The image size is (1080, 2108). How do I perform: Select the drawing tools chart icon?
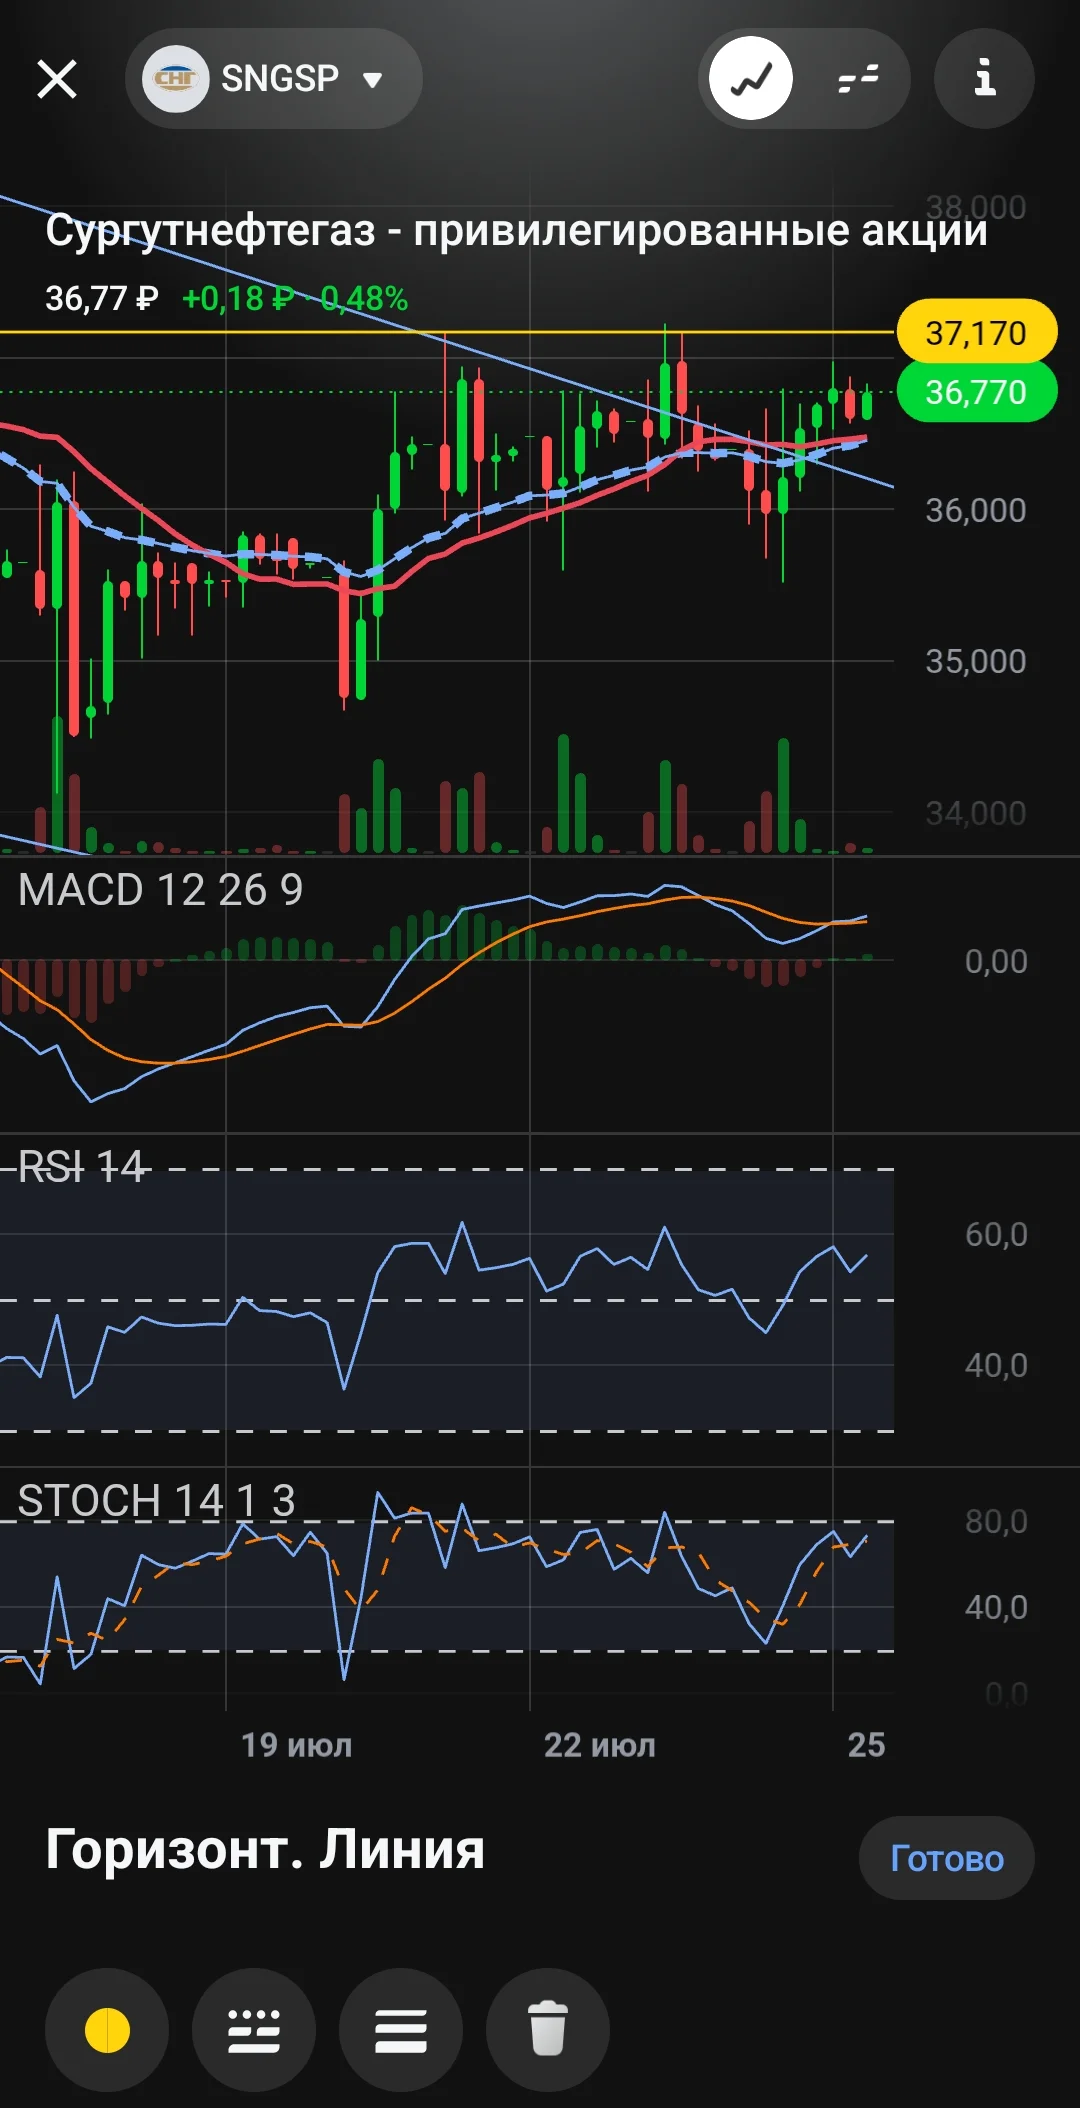(x=751, y=78)
